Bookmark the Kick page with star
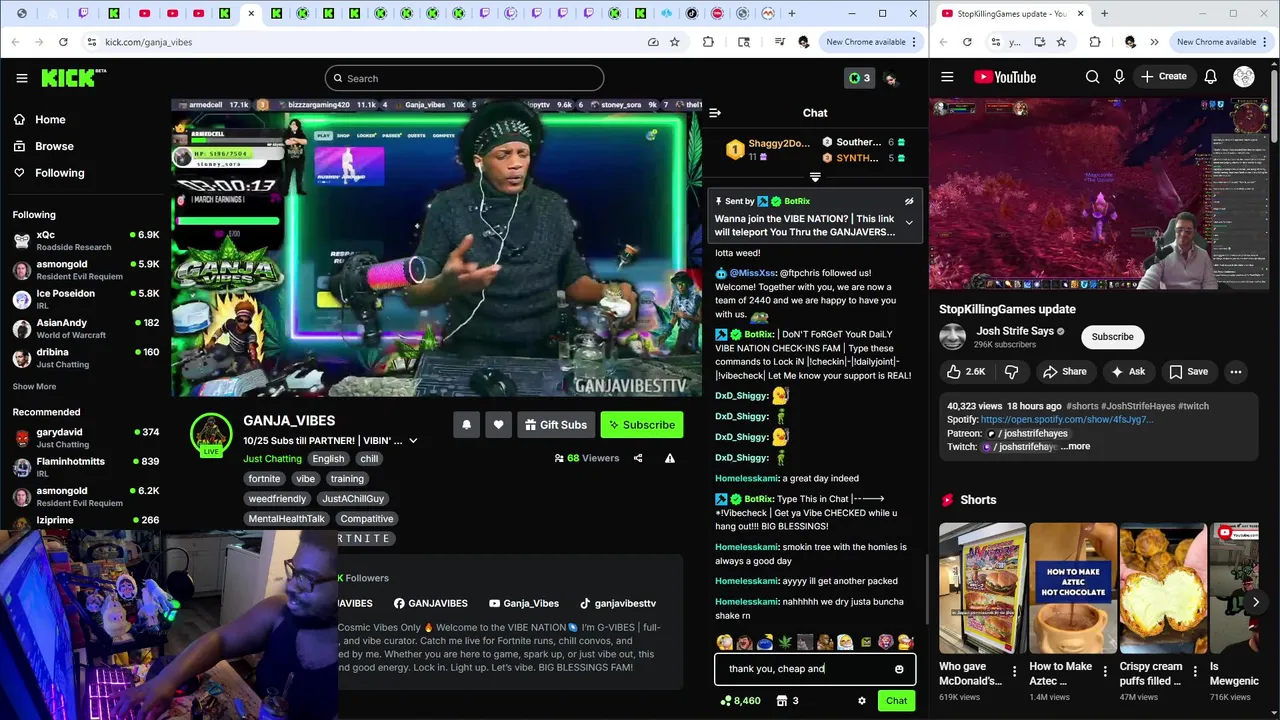 click(x=675, y=42)
